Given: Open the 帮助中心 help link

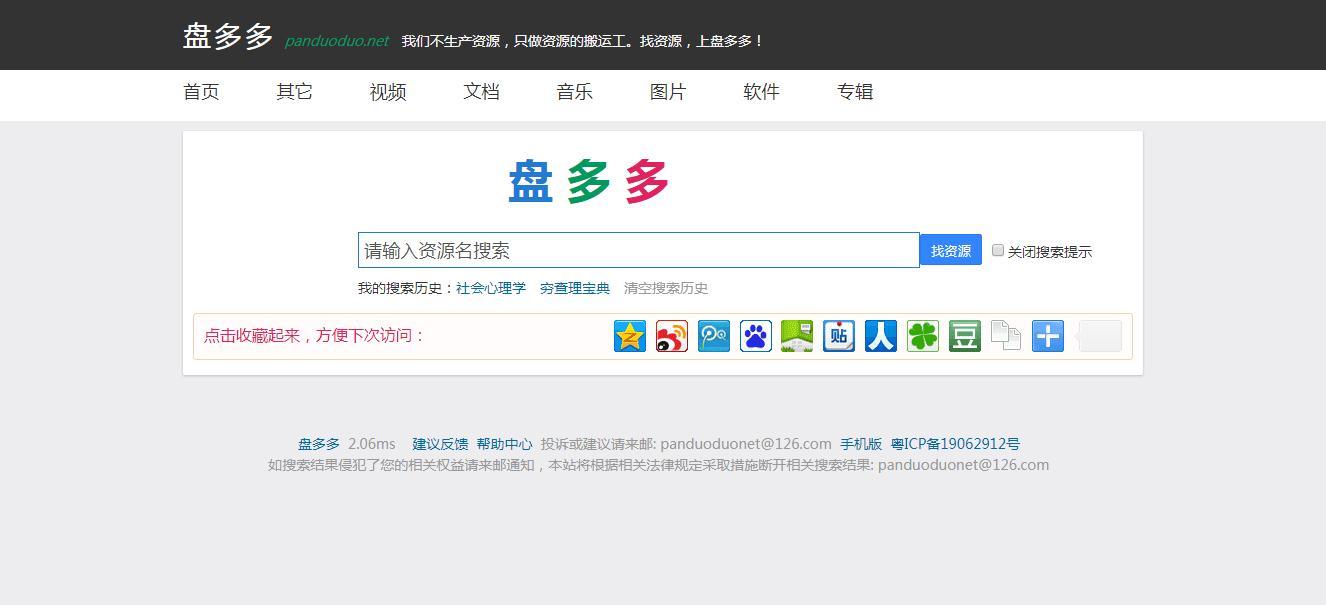Looking at the screenshot, I should click(504, 444).
